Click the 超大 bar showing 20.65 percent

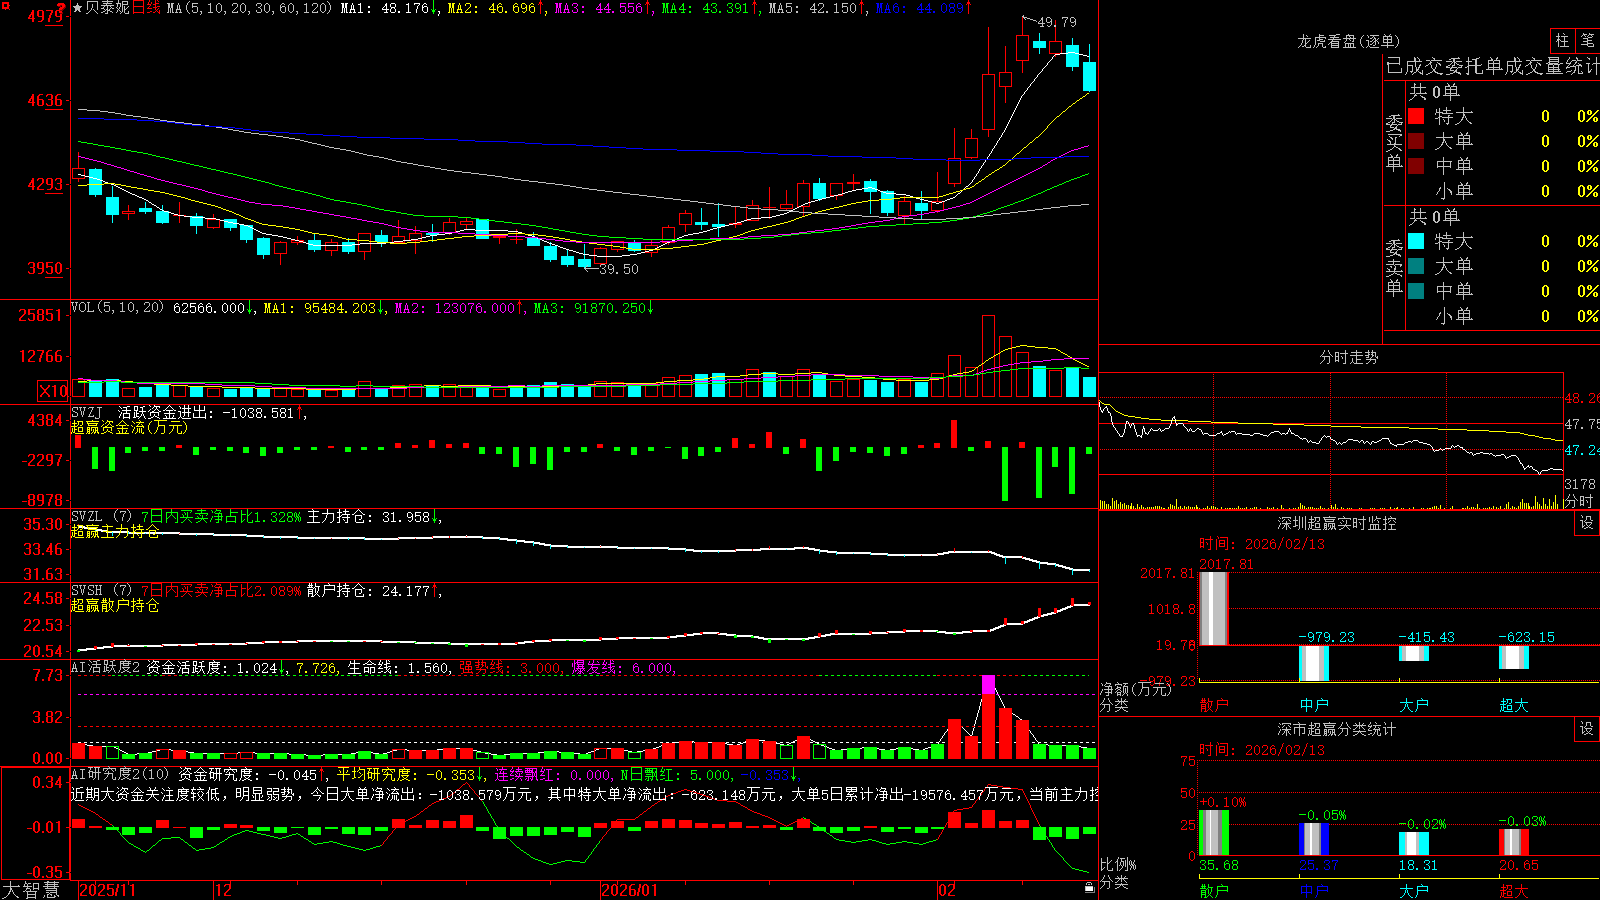(x=1513, y=842)
